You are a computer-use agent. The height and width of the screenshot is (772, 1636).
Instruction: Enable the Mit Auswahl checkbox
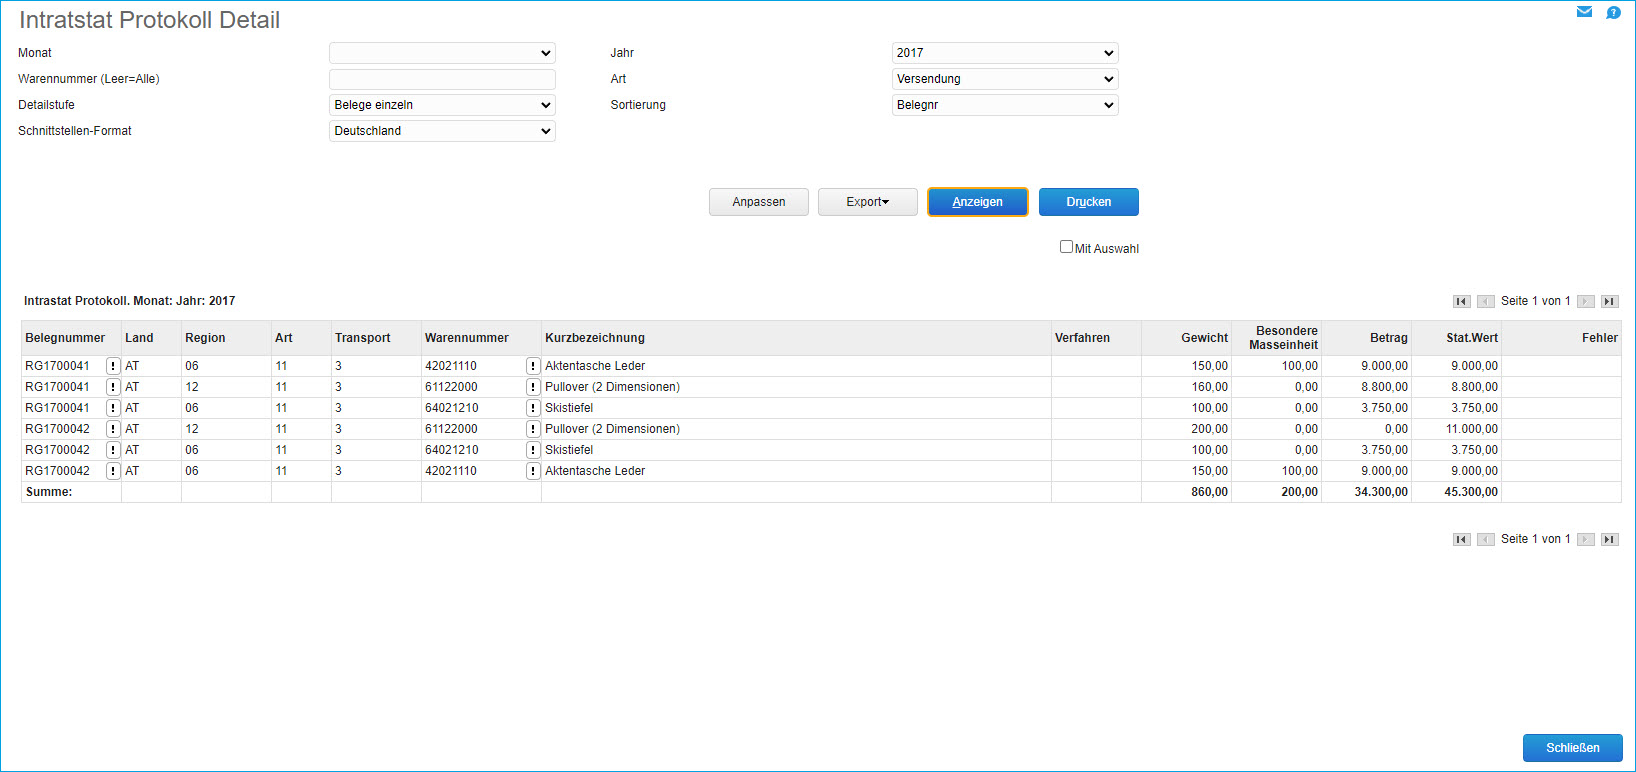1066,247
